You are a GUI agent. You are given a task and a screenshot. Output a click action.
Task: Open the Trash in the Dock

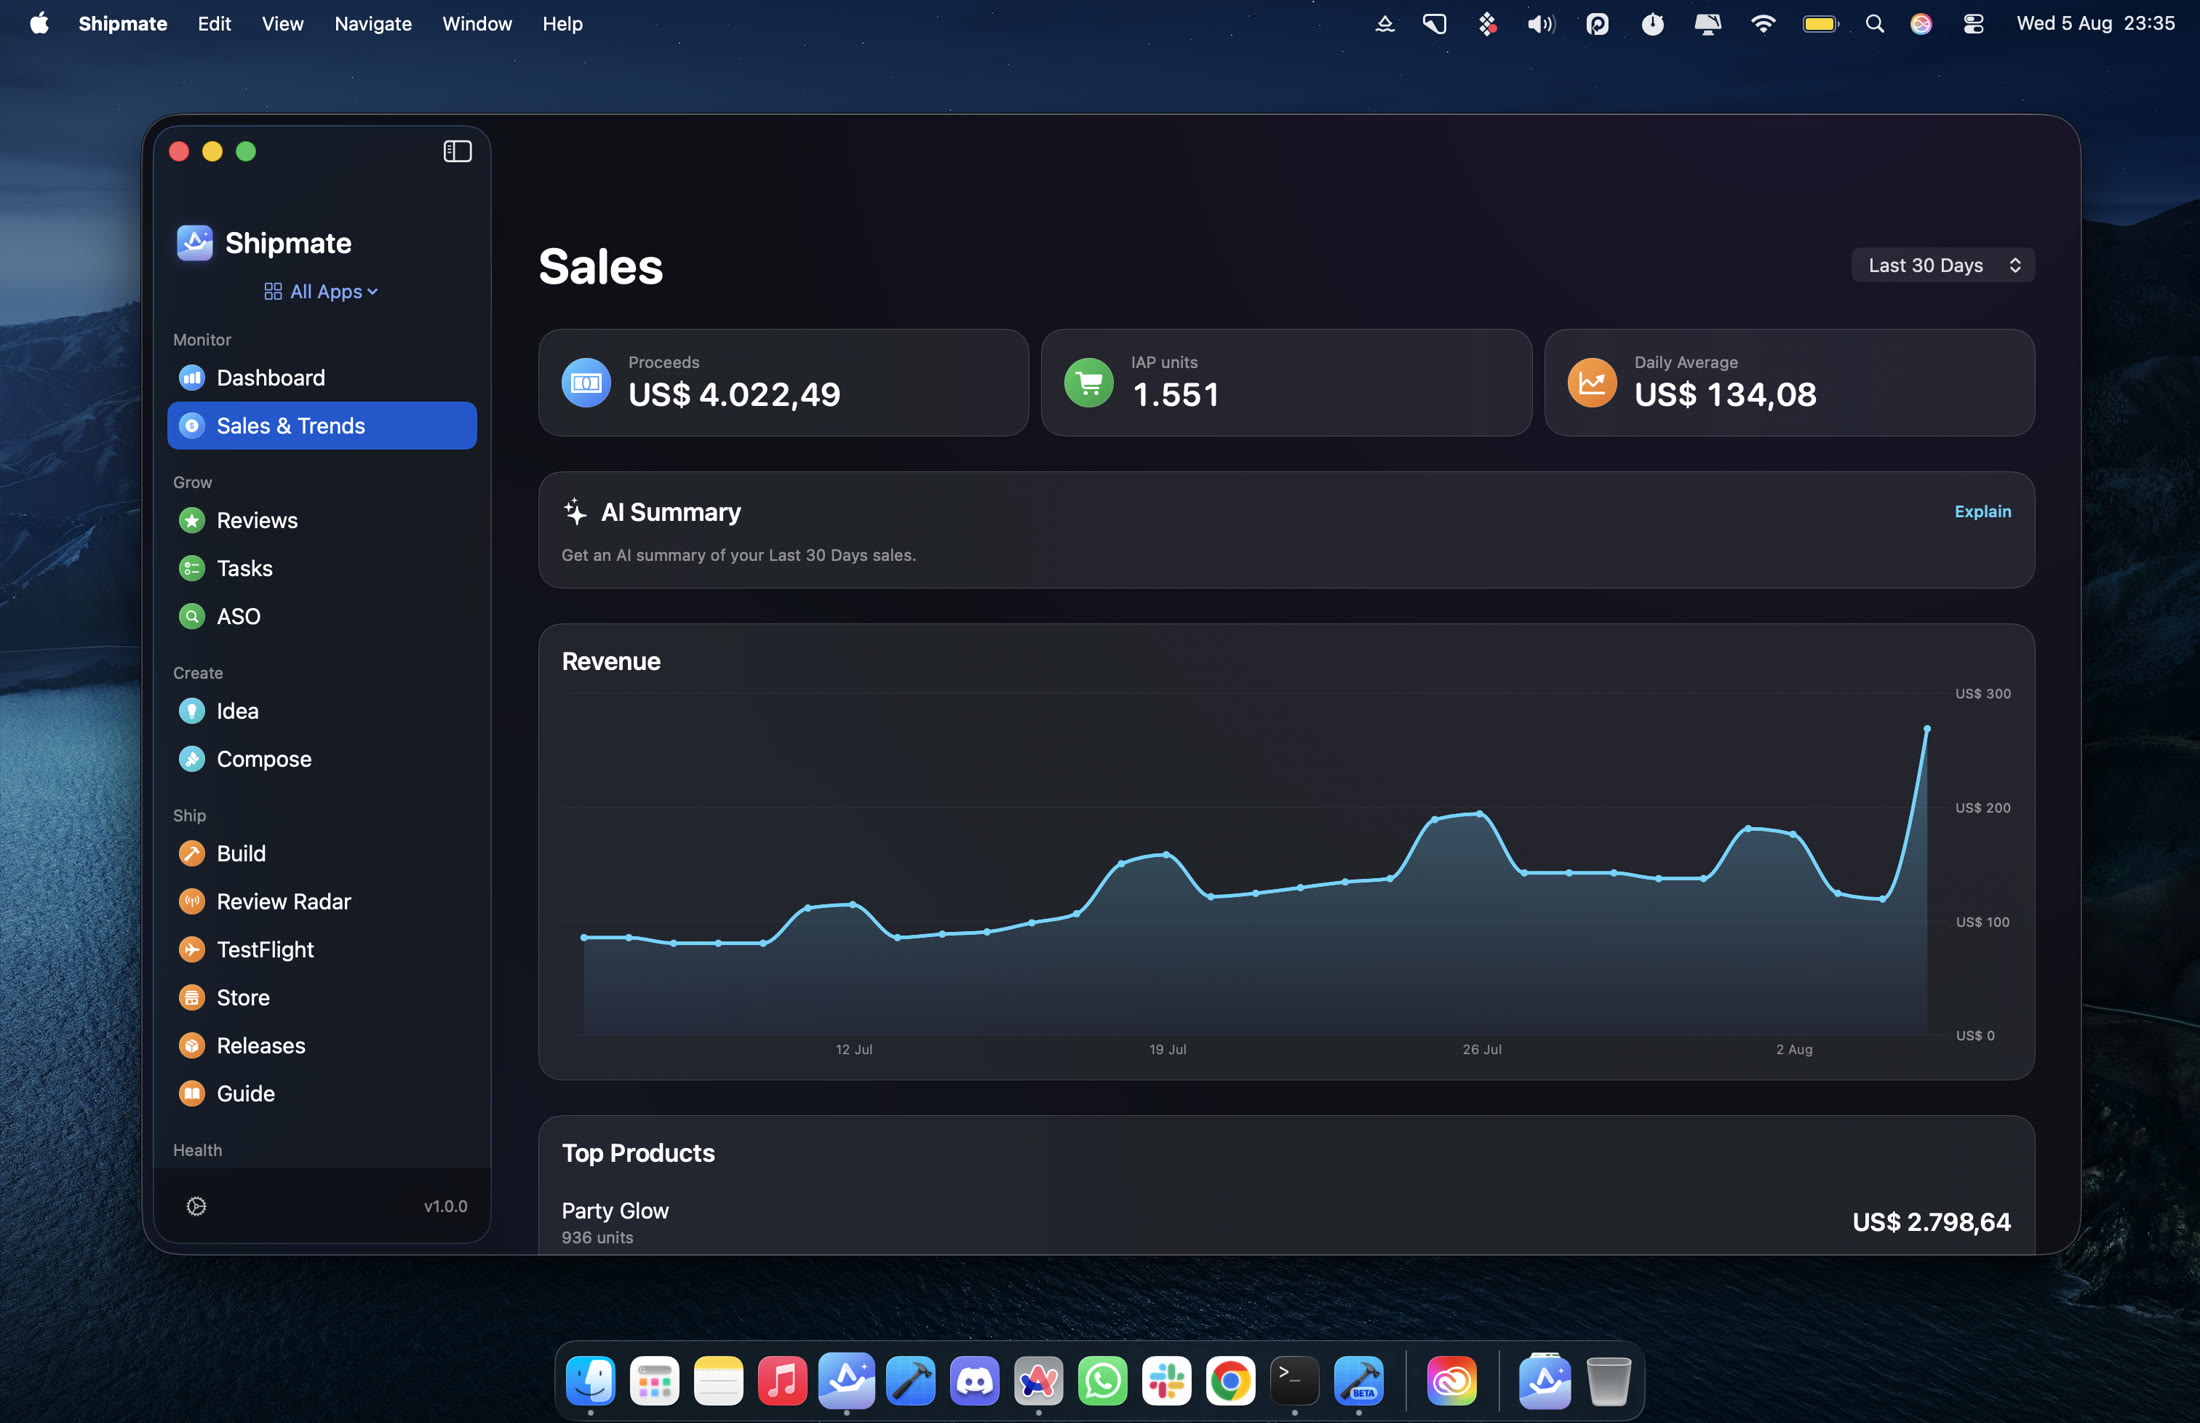[x=1609, y=1381]
